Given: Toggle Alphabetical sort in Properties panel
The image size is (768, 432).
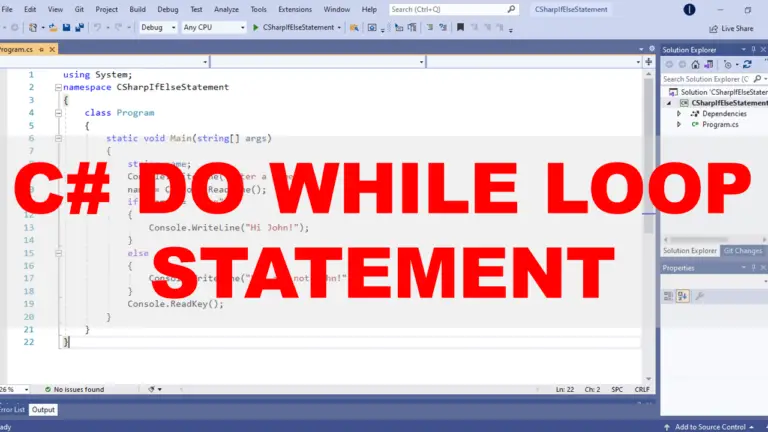Looking at the screenshot, I should pyautogui.click(x=683, y=295).
